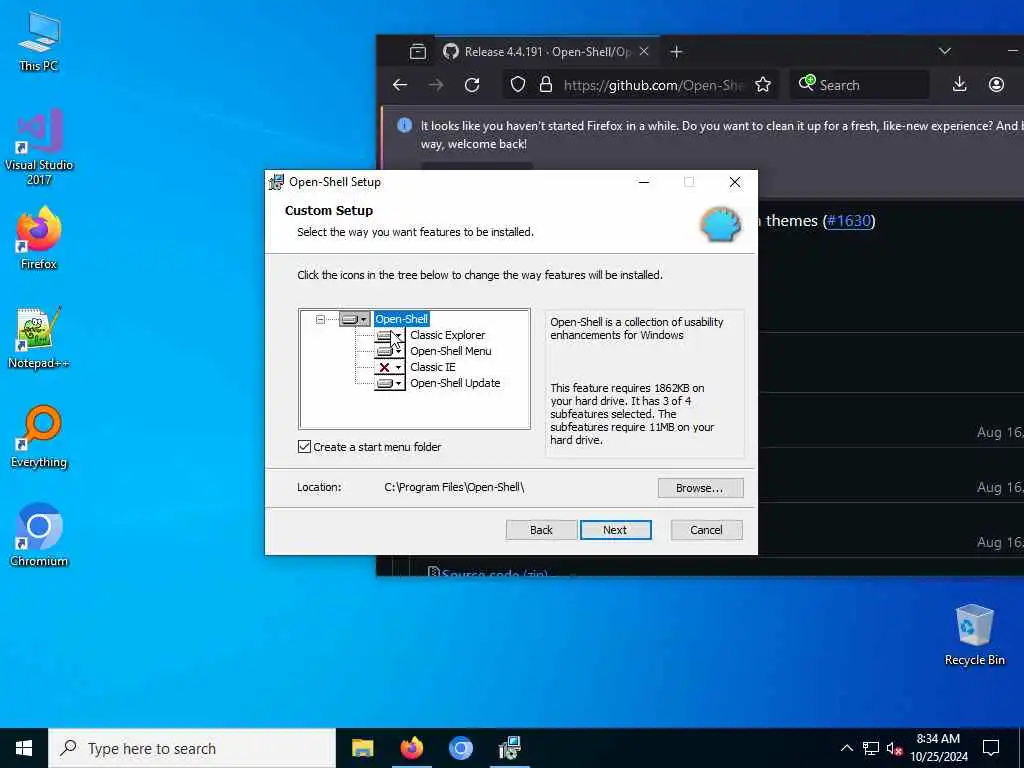
Task: Select the installer icon in the taskbar
Action: click(x=509, y=748)
